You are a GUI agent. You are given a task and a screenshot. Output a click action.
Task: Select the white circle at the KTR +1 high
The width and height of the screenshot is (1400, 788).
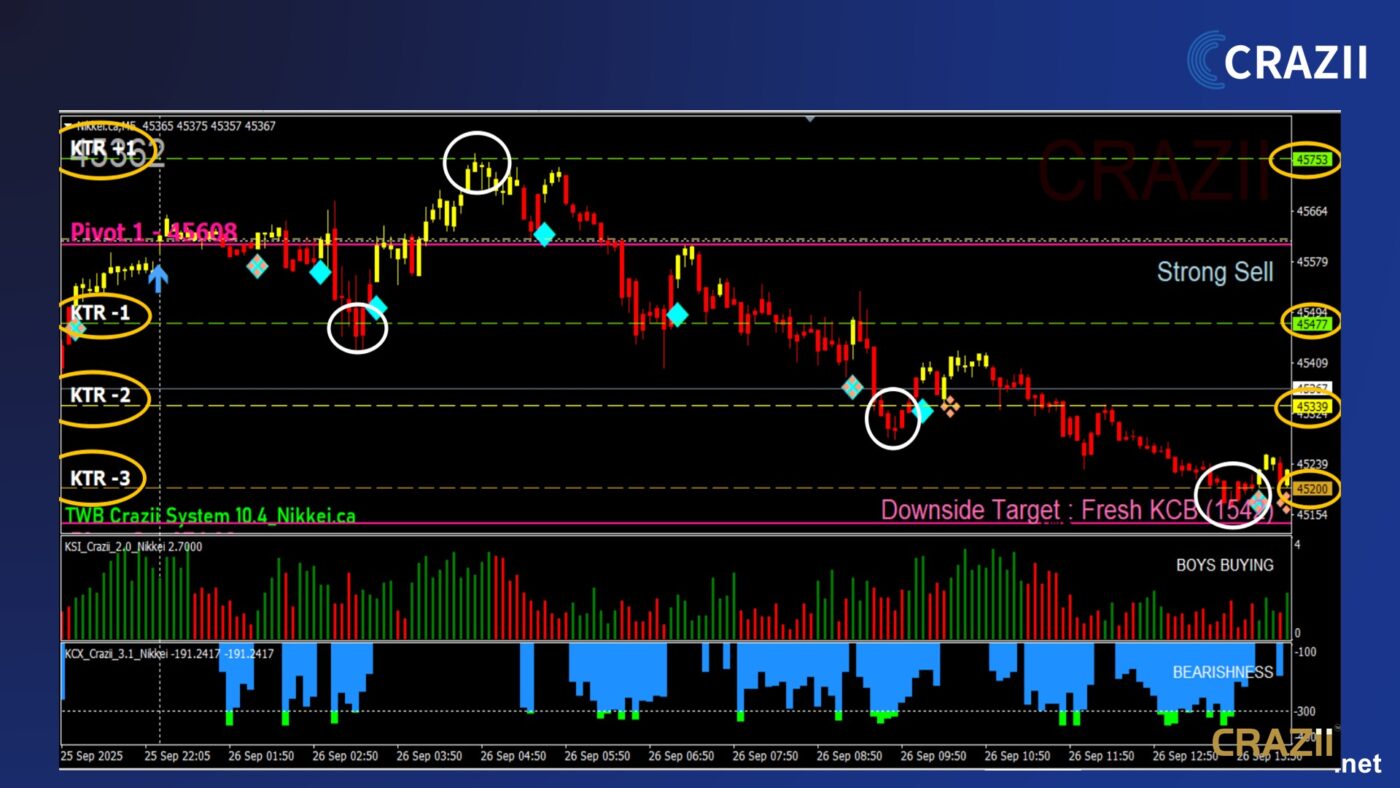pyautogui.click(x=477, y=162)
